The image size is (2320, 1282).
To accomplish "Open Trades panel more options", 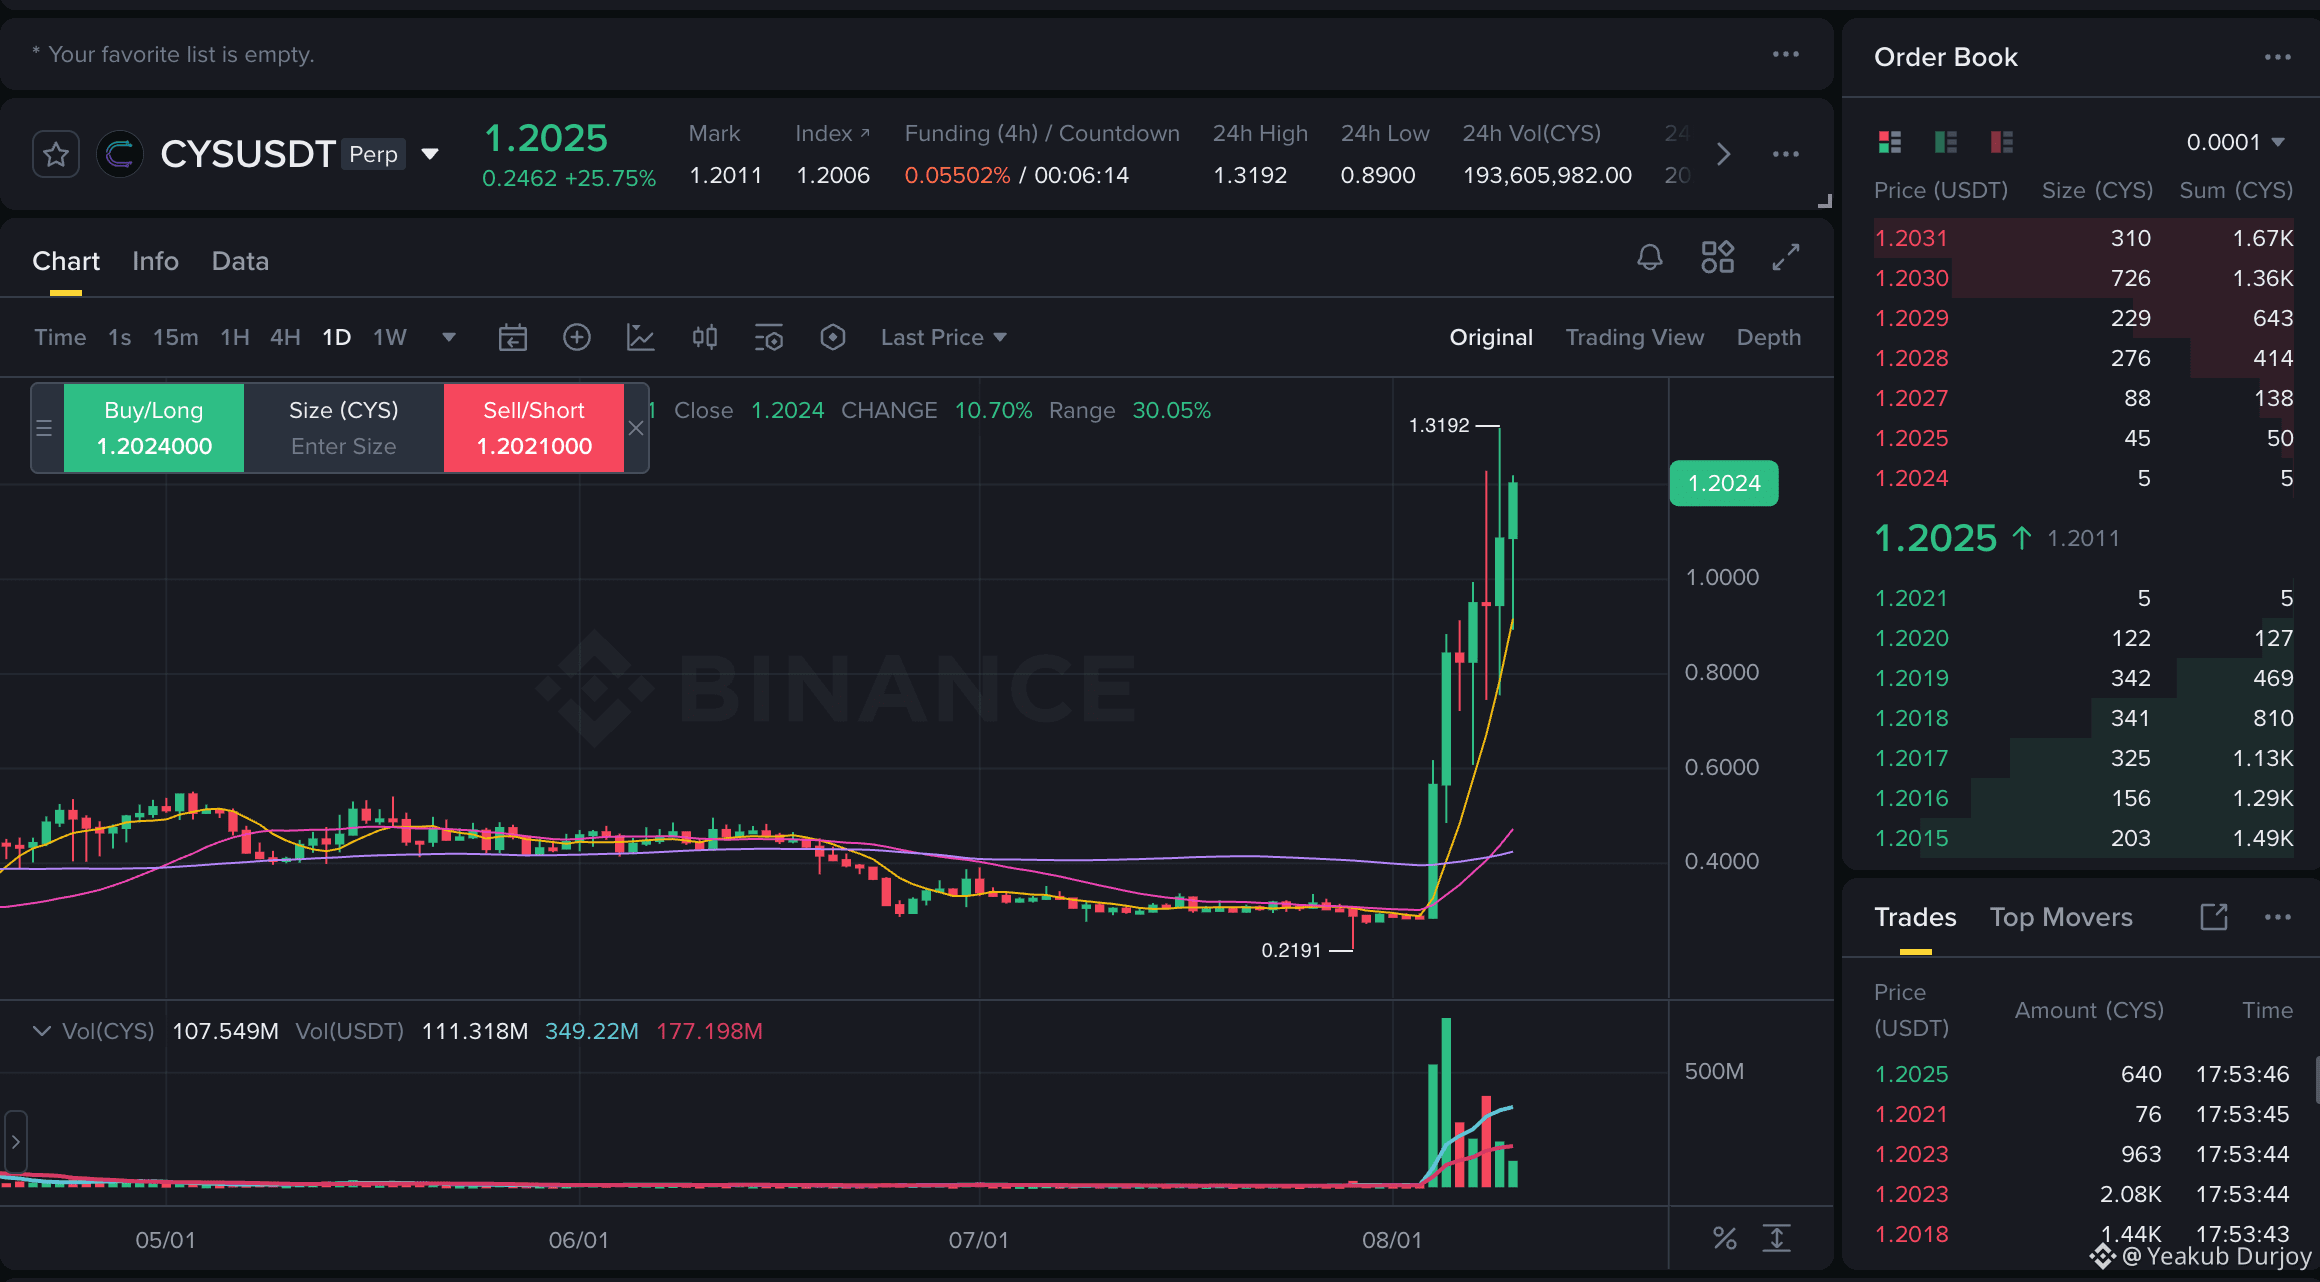I will click(2278, 917).
